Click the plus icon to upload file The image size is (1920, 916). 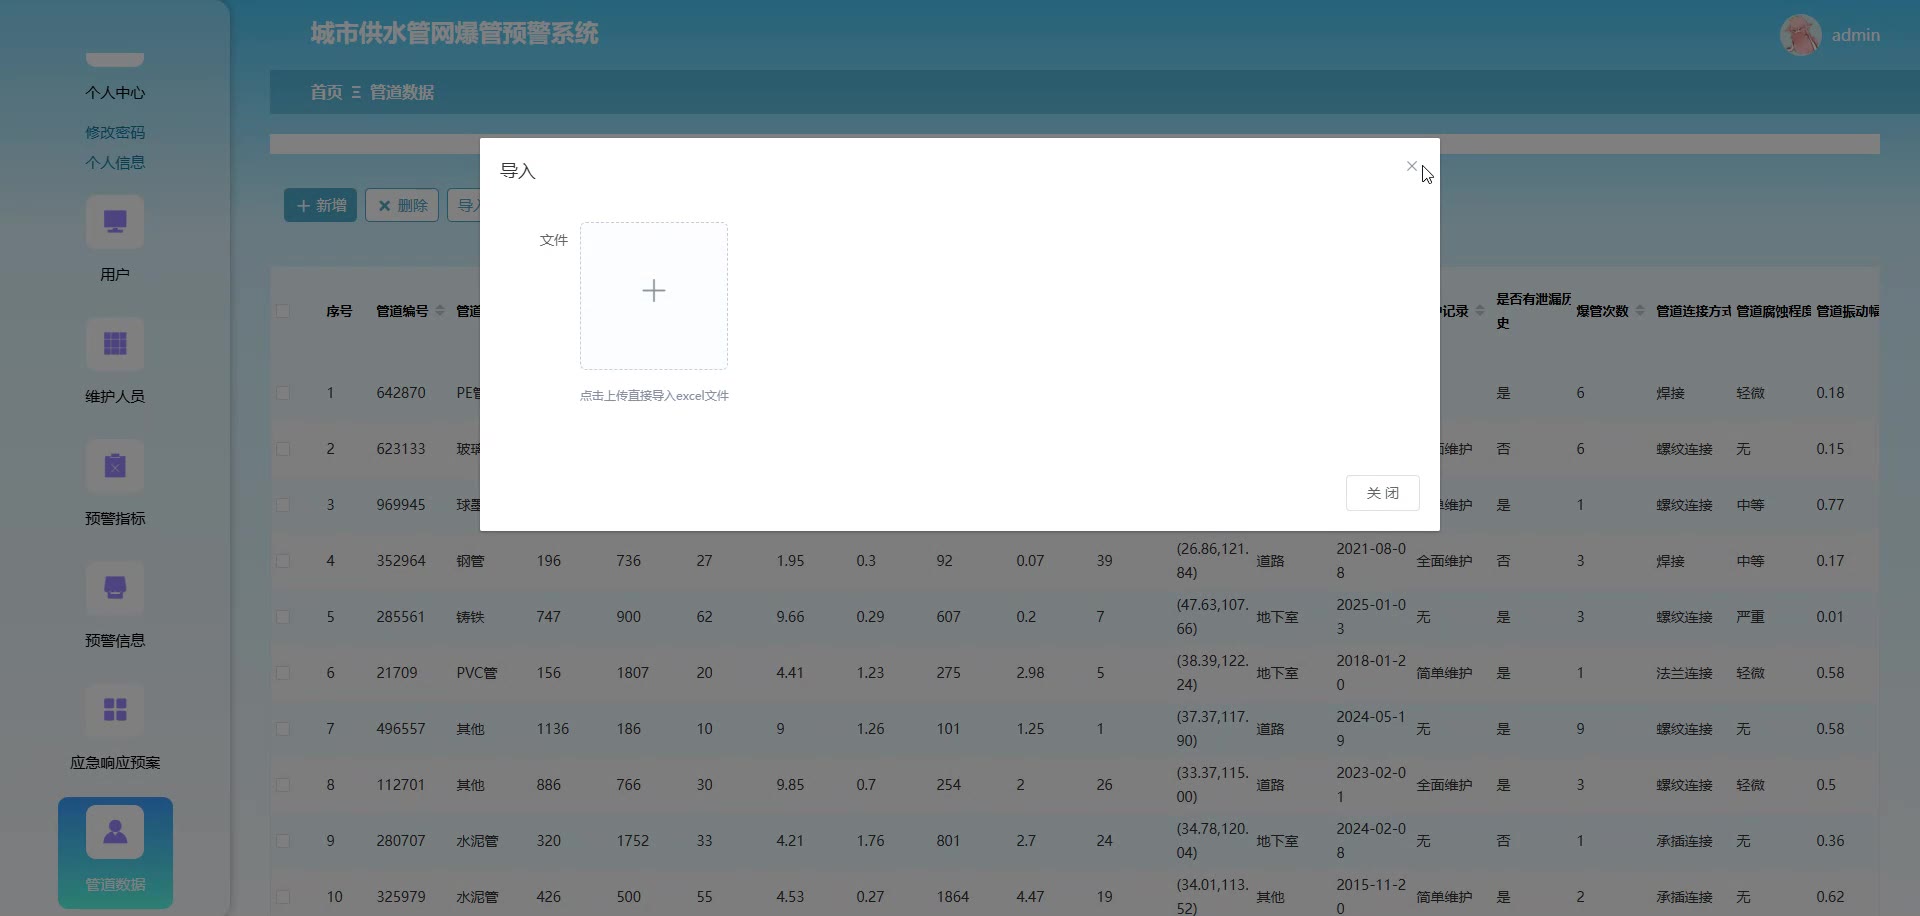point(653,291)
